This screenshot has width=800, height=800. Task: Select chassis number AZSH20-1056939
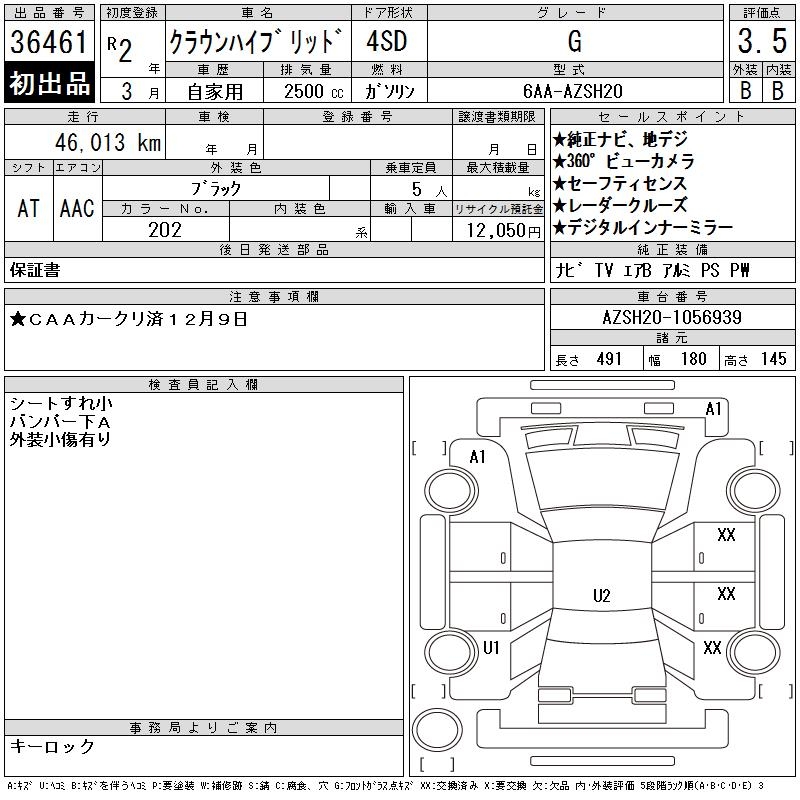pos(672,317)
